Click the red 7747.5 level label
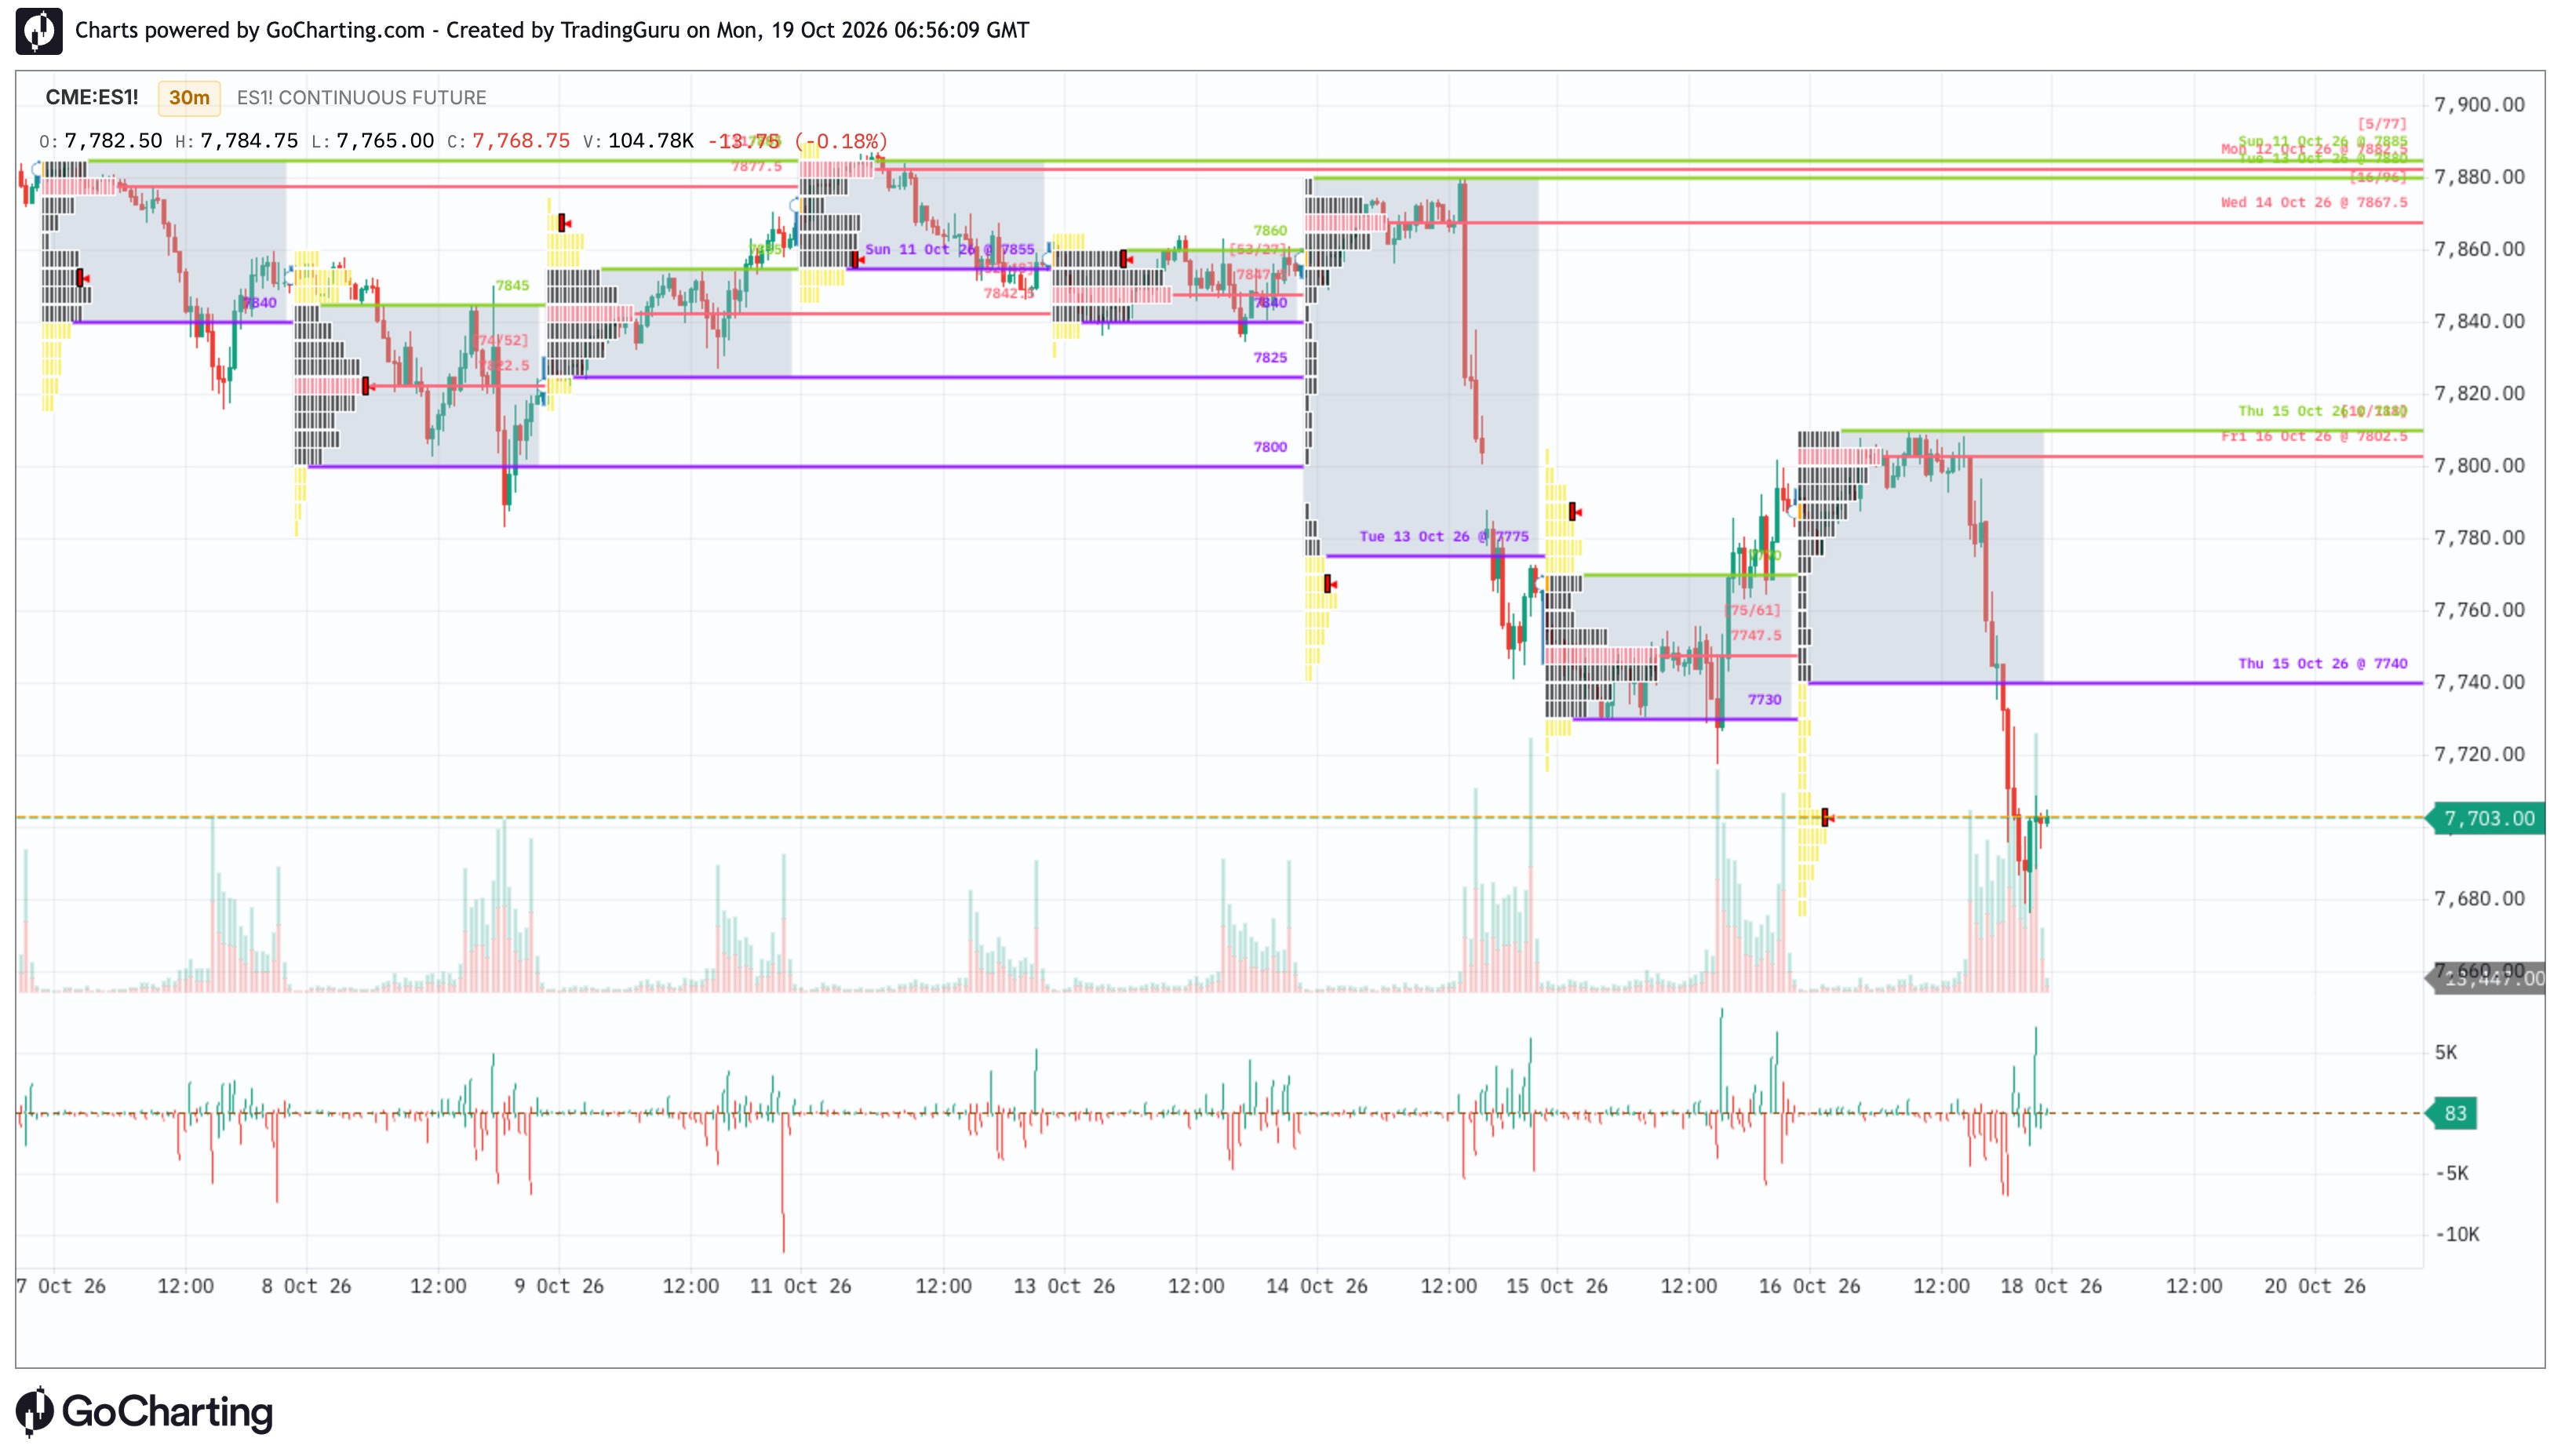The height and width of the screenshot is (1456, 2561). [x=1756, y=636]
